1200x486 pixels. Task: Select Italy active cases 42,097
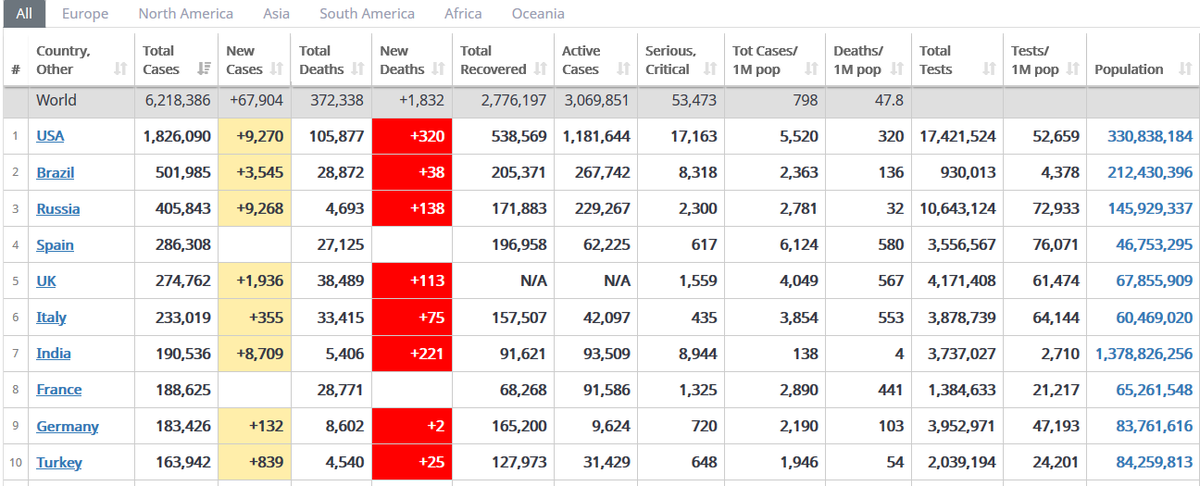tap(606, 317)
